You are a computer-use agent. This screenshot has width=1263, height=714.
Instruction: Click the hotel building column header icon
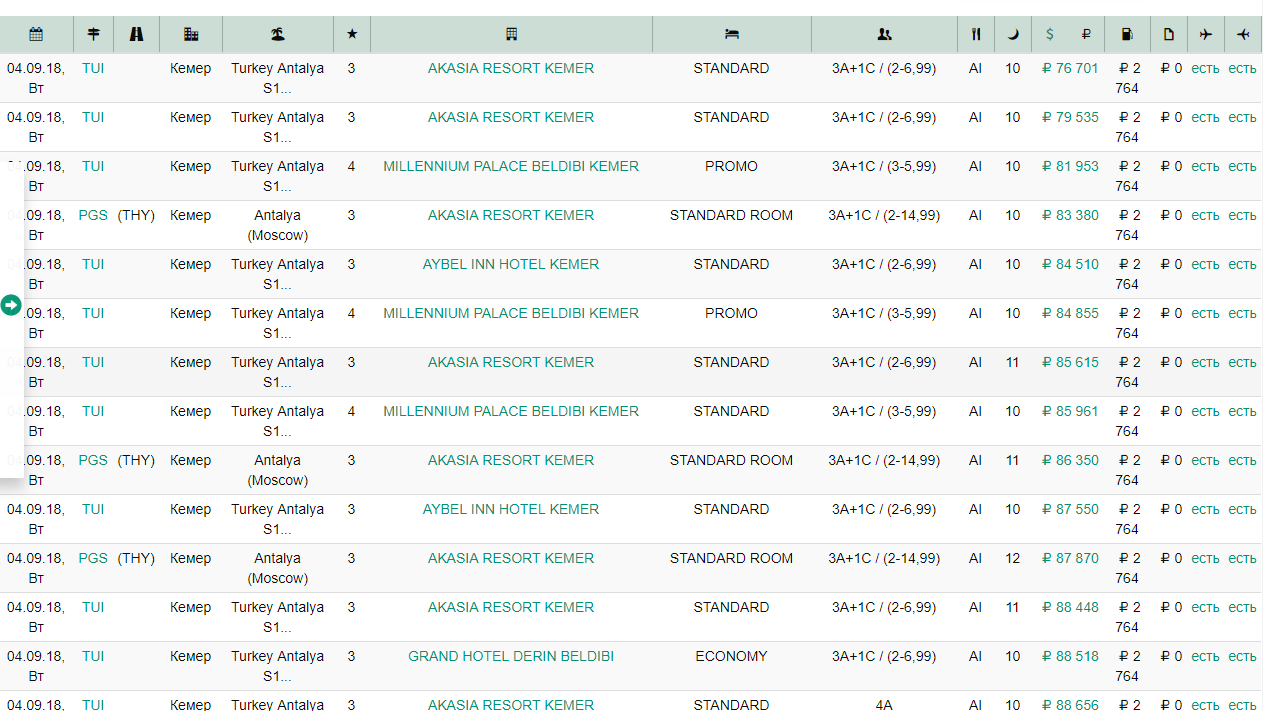(x=511, y=34)
